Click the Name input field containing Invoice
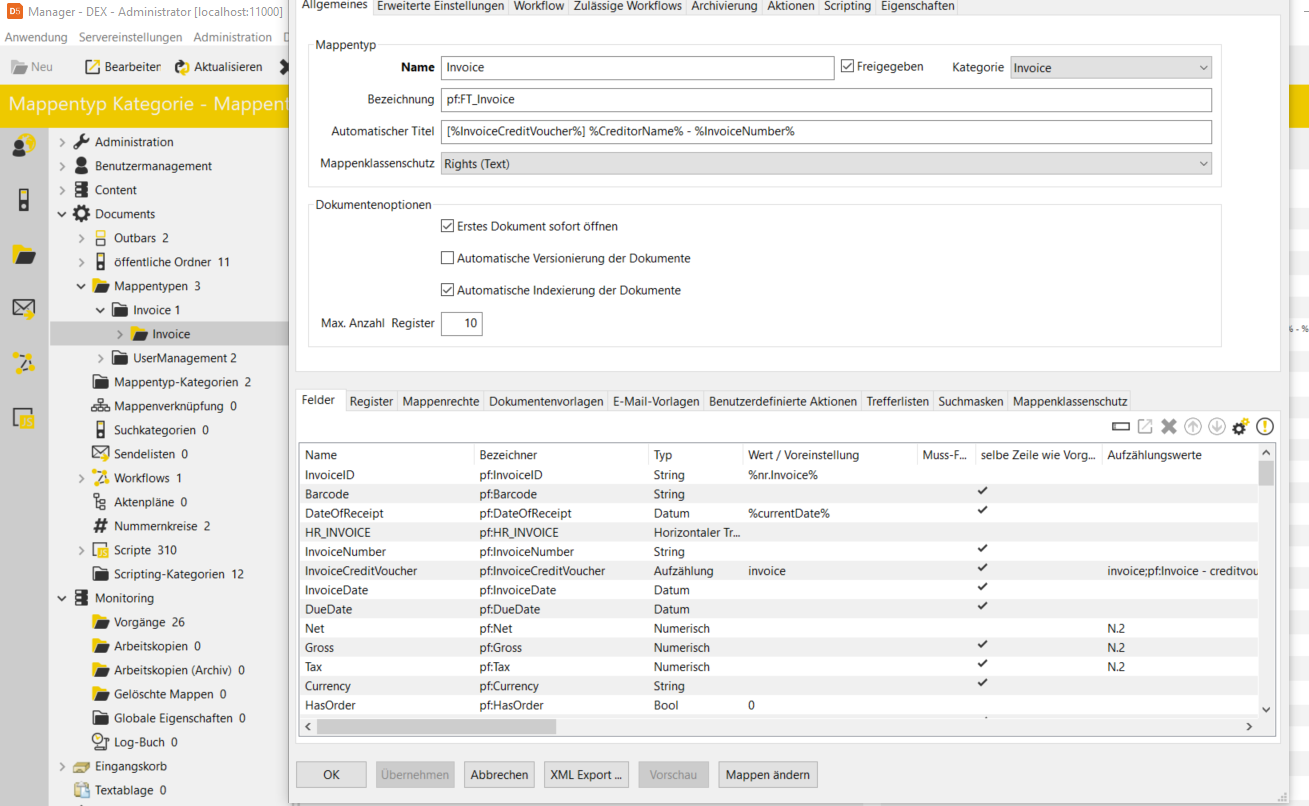The height and width of the screenshot is (806, 1309). click(x=637, y=68)
